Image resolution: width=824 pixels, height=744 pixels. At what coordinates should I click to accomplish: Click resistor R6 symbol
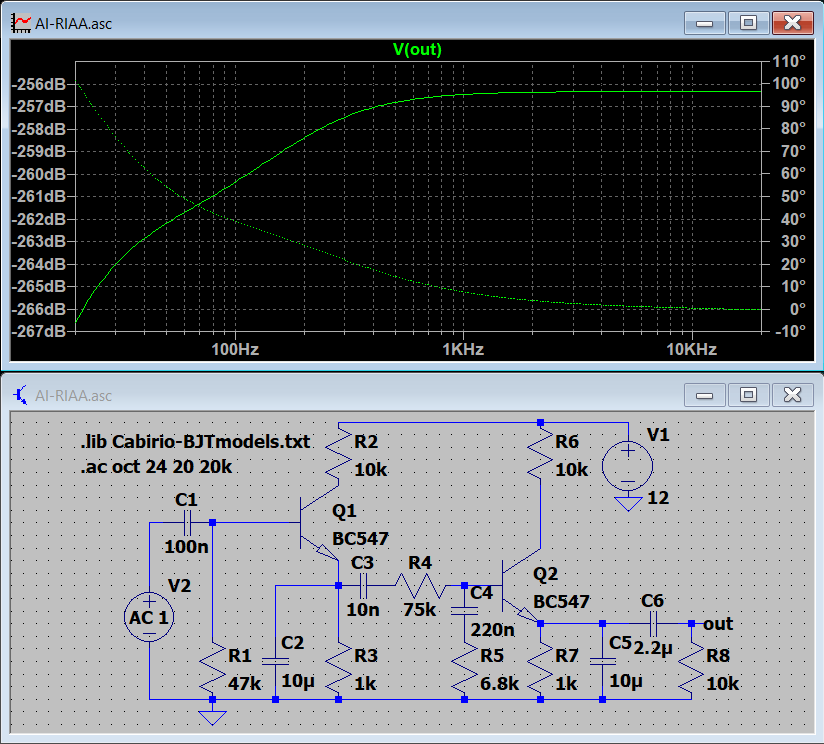tap(540, 454)
